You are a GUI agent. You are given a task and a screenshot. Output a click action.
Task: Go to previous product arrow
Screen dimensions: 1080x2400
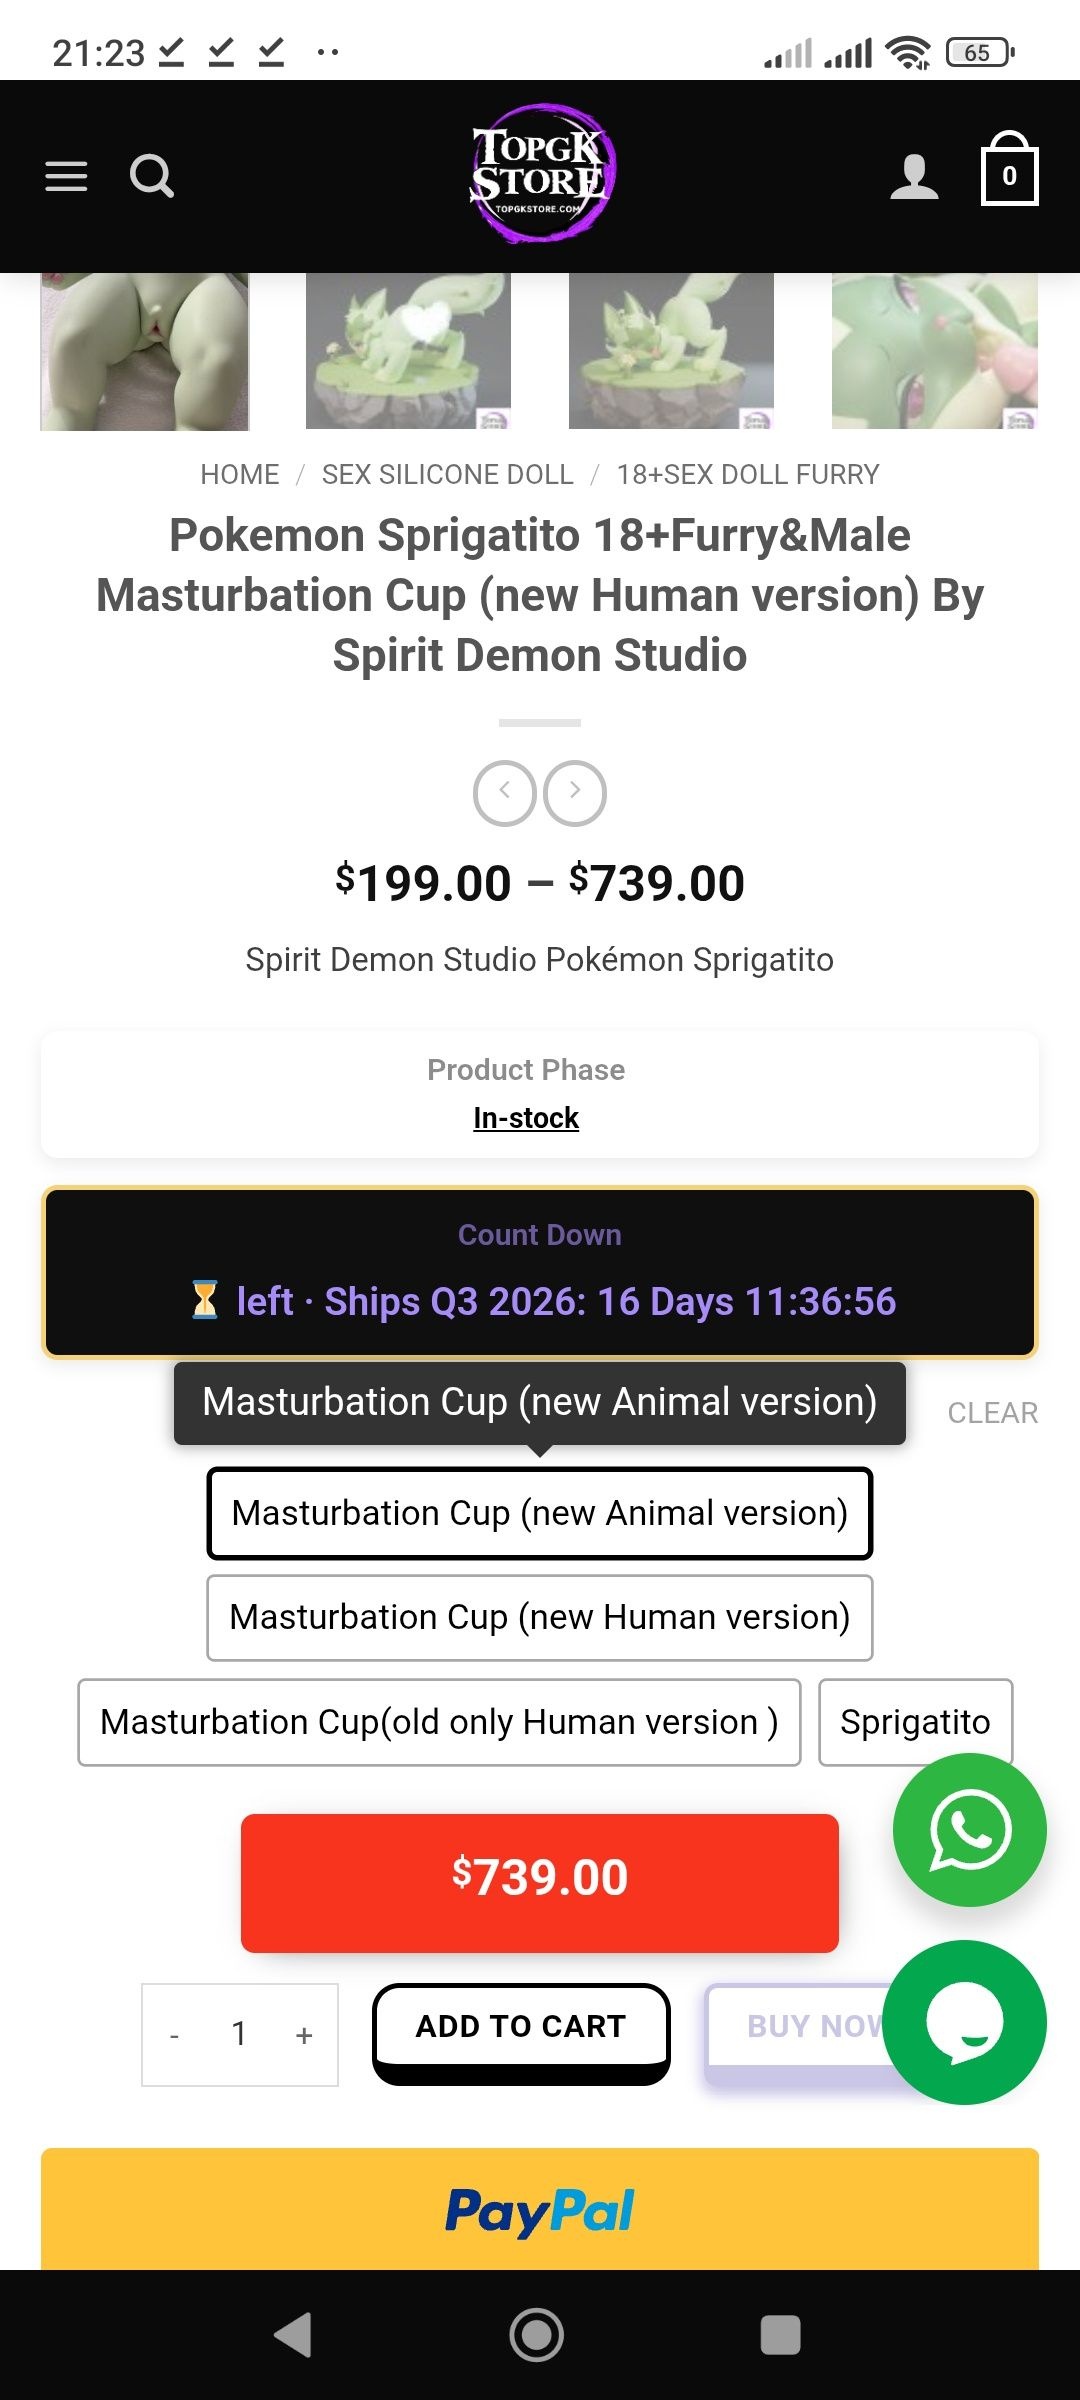pos(505,793)
